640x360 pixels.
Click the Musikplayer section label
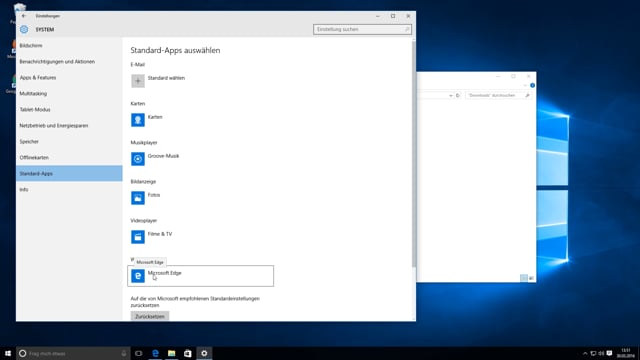coord(144,142)
